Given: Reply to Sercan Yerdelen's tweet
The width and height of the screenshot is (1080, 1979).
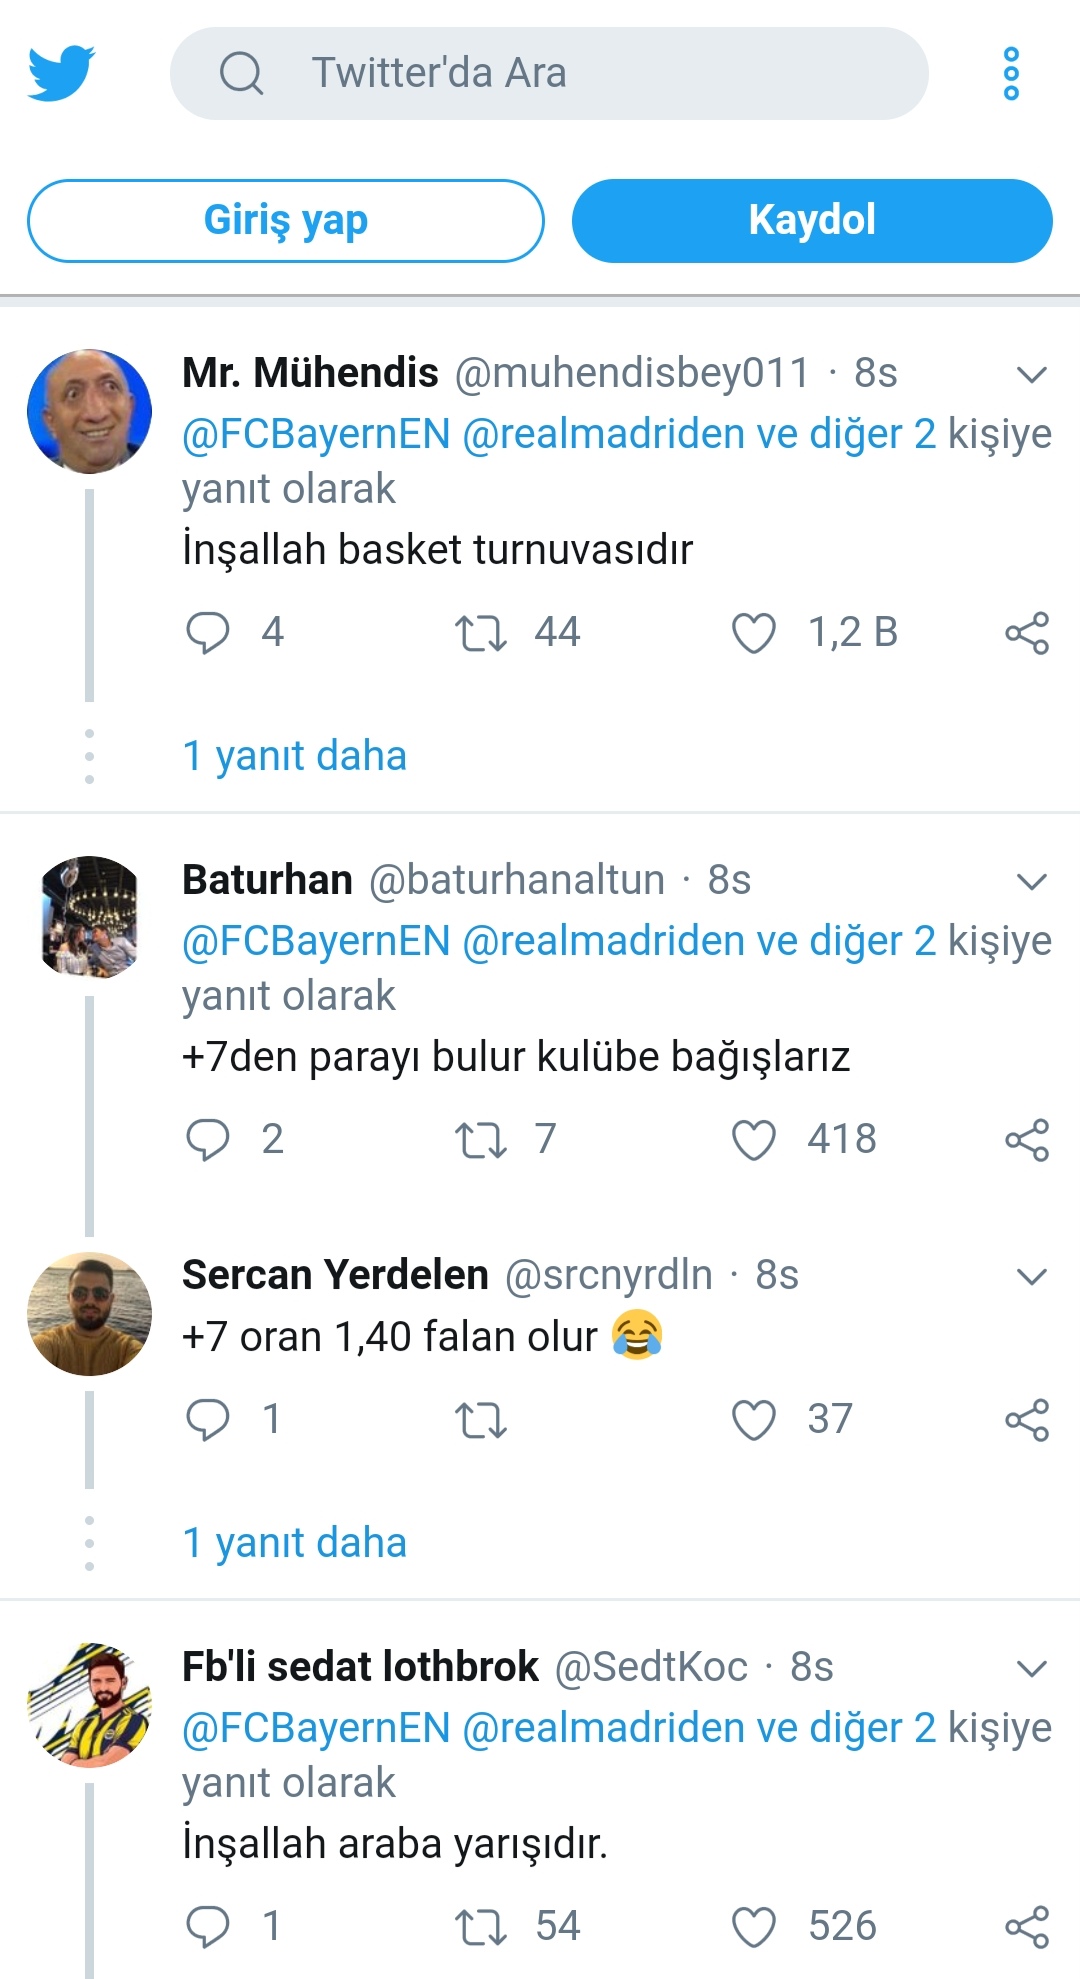Looking at the screenshot, I should tap(208, 1419).
